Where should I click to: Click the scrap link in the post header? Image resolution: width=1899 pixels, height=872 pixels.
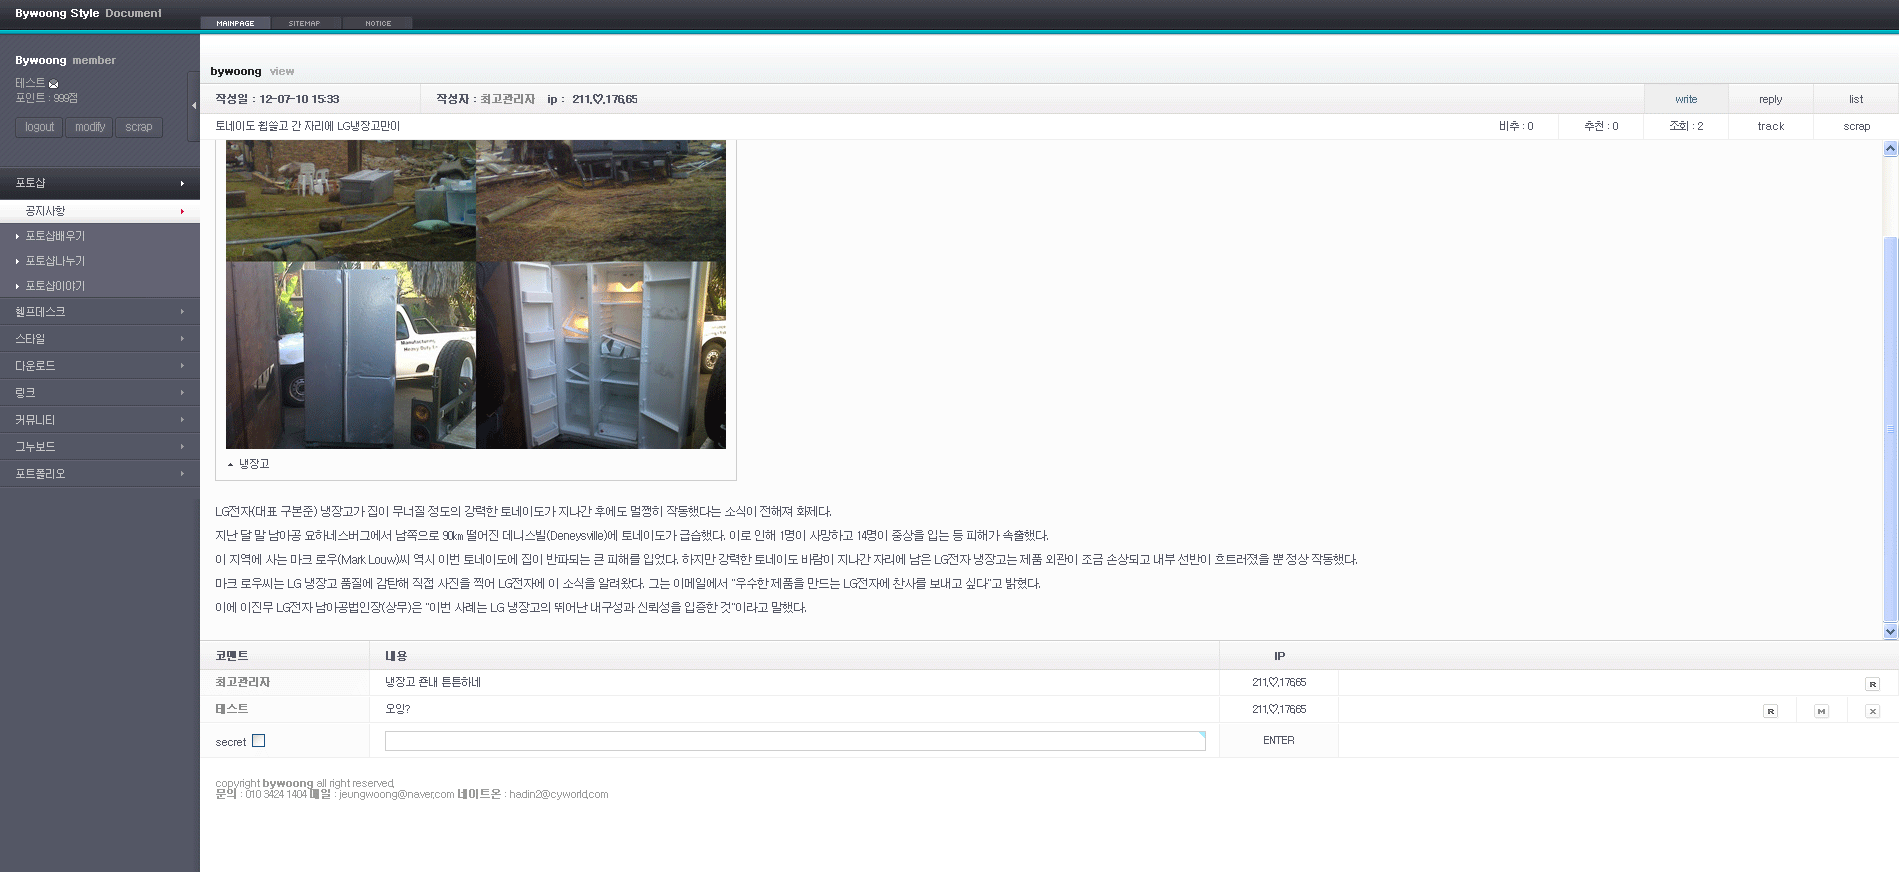(1856, 126)
